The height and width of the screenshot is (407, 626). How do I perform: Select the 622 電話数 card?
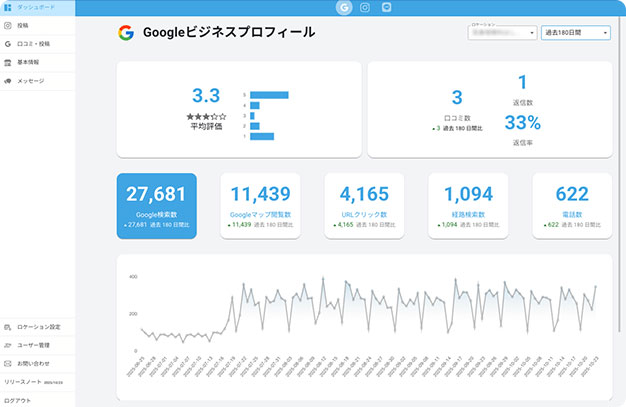(572, 206)
